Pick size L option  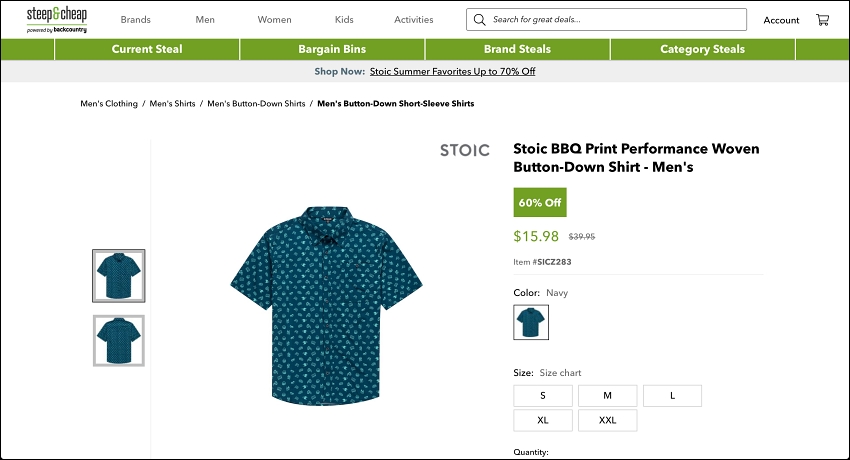click(x=672, y=396)
